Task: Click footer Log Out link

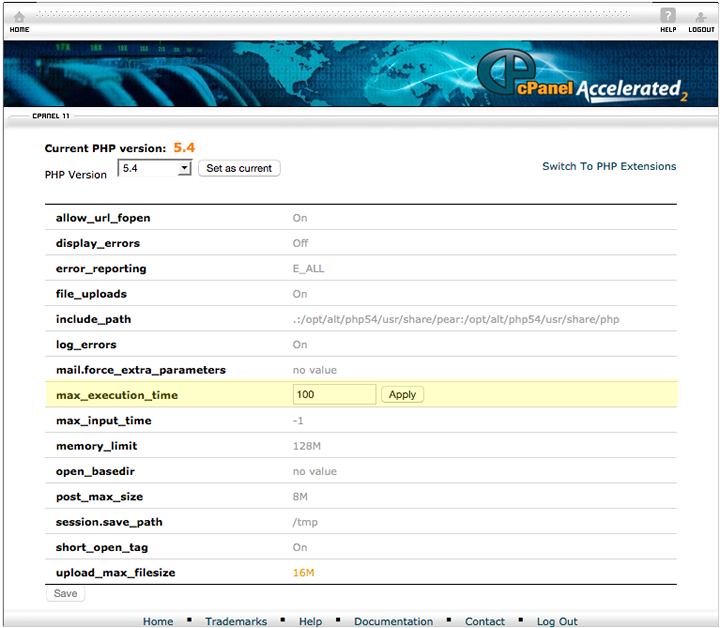Action: coord(557,621)
